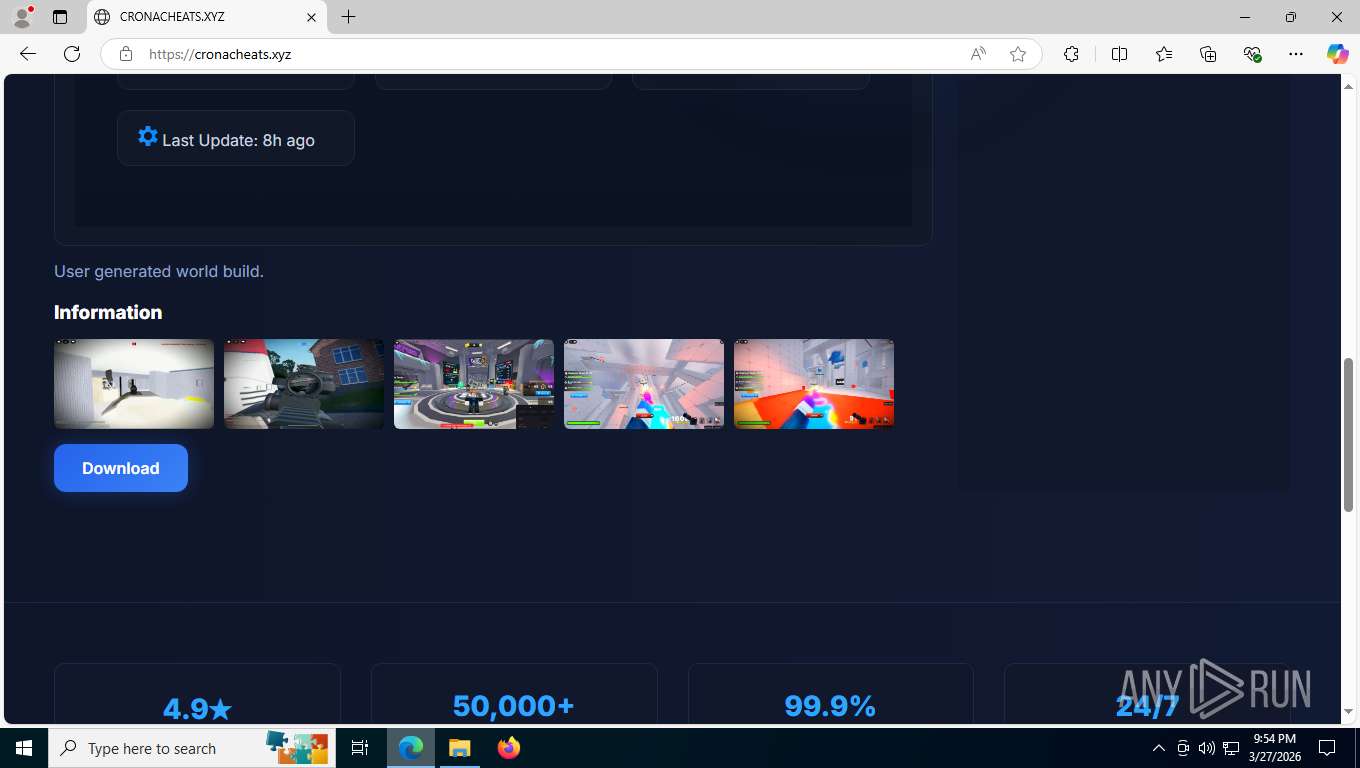The height and width of the screenshot is (768, 1360).
Task: Add page to favorites star icon
Action: pos(1018,54)
